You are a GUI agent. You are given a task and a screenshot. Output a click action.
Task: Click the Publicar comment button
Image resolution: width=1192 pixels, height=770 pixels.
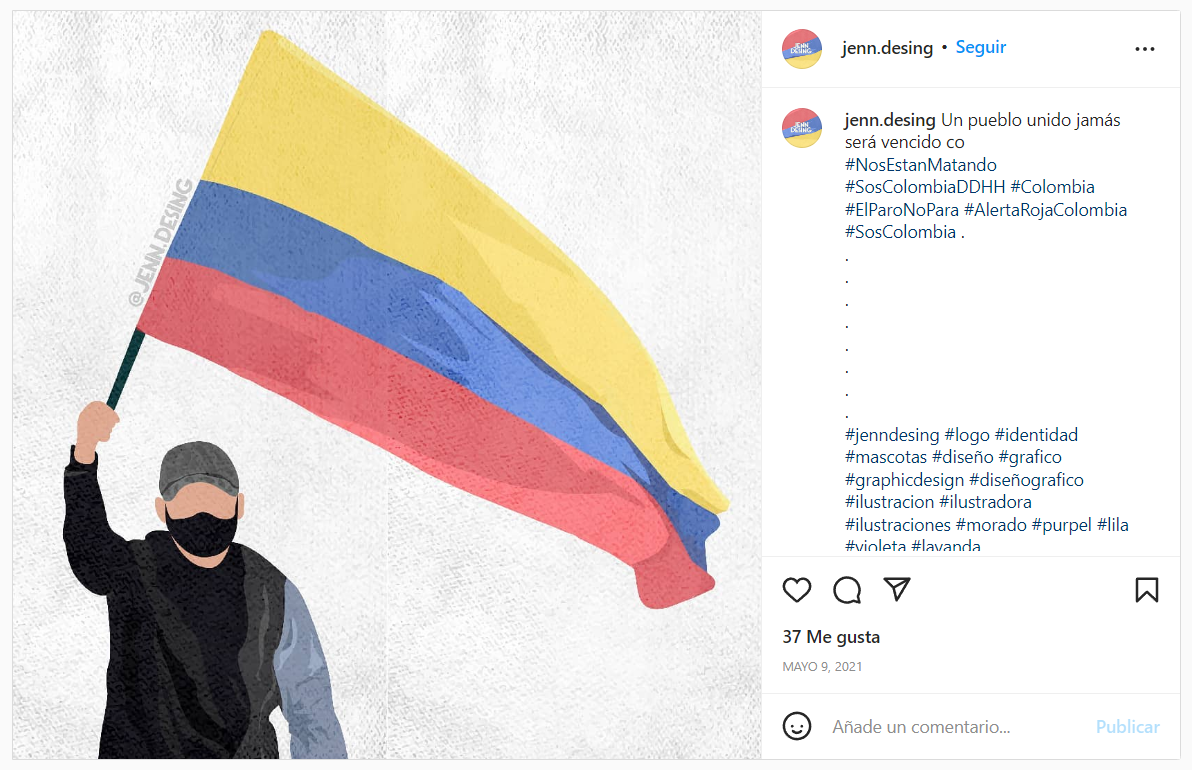click(x=1127, y=727)
